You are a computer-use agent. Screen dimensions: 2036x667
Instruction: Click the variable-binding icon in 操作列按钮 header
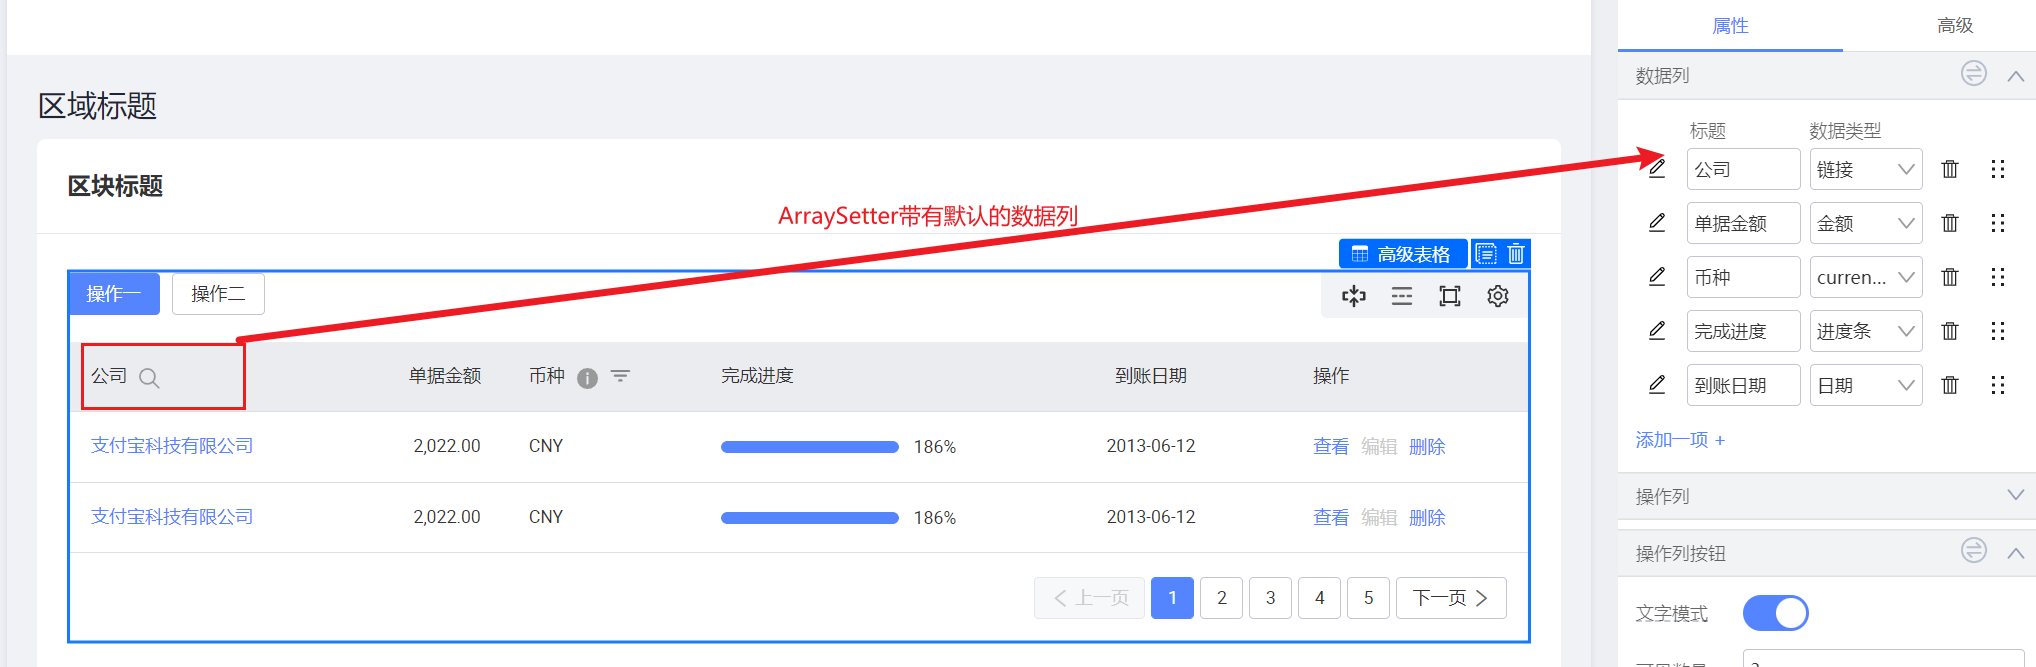pos(1974,550)
